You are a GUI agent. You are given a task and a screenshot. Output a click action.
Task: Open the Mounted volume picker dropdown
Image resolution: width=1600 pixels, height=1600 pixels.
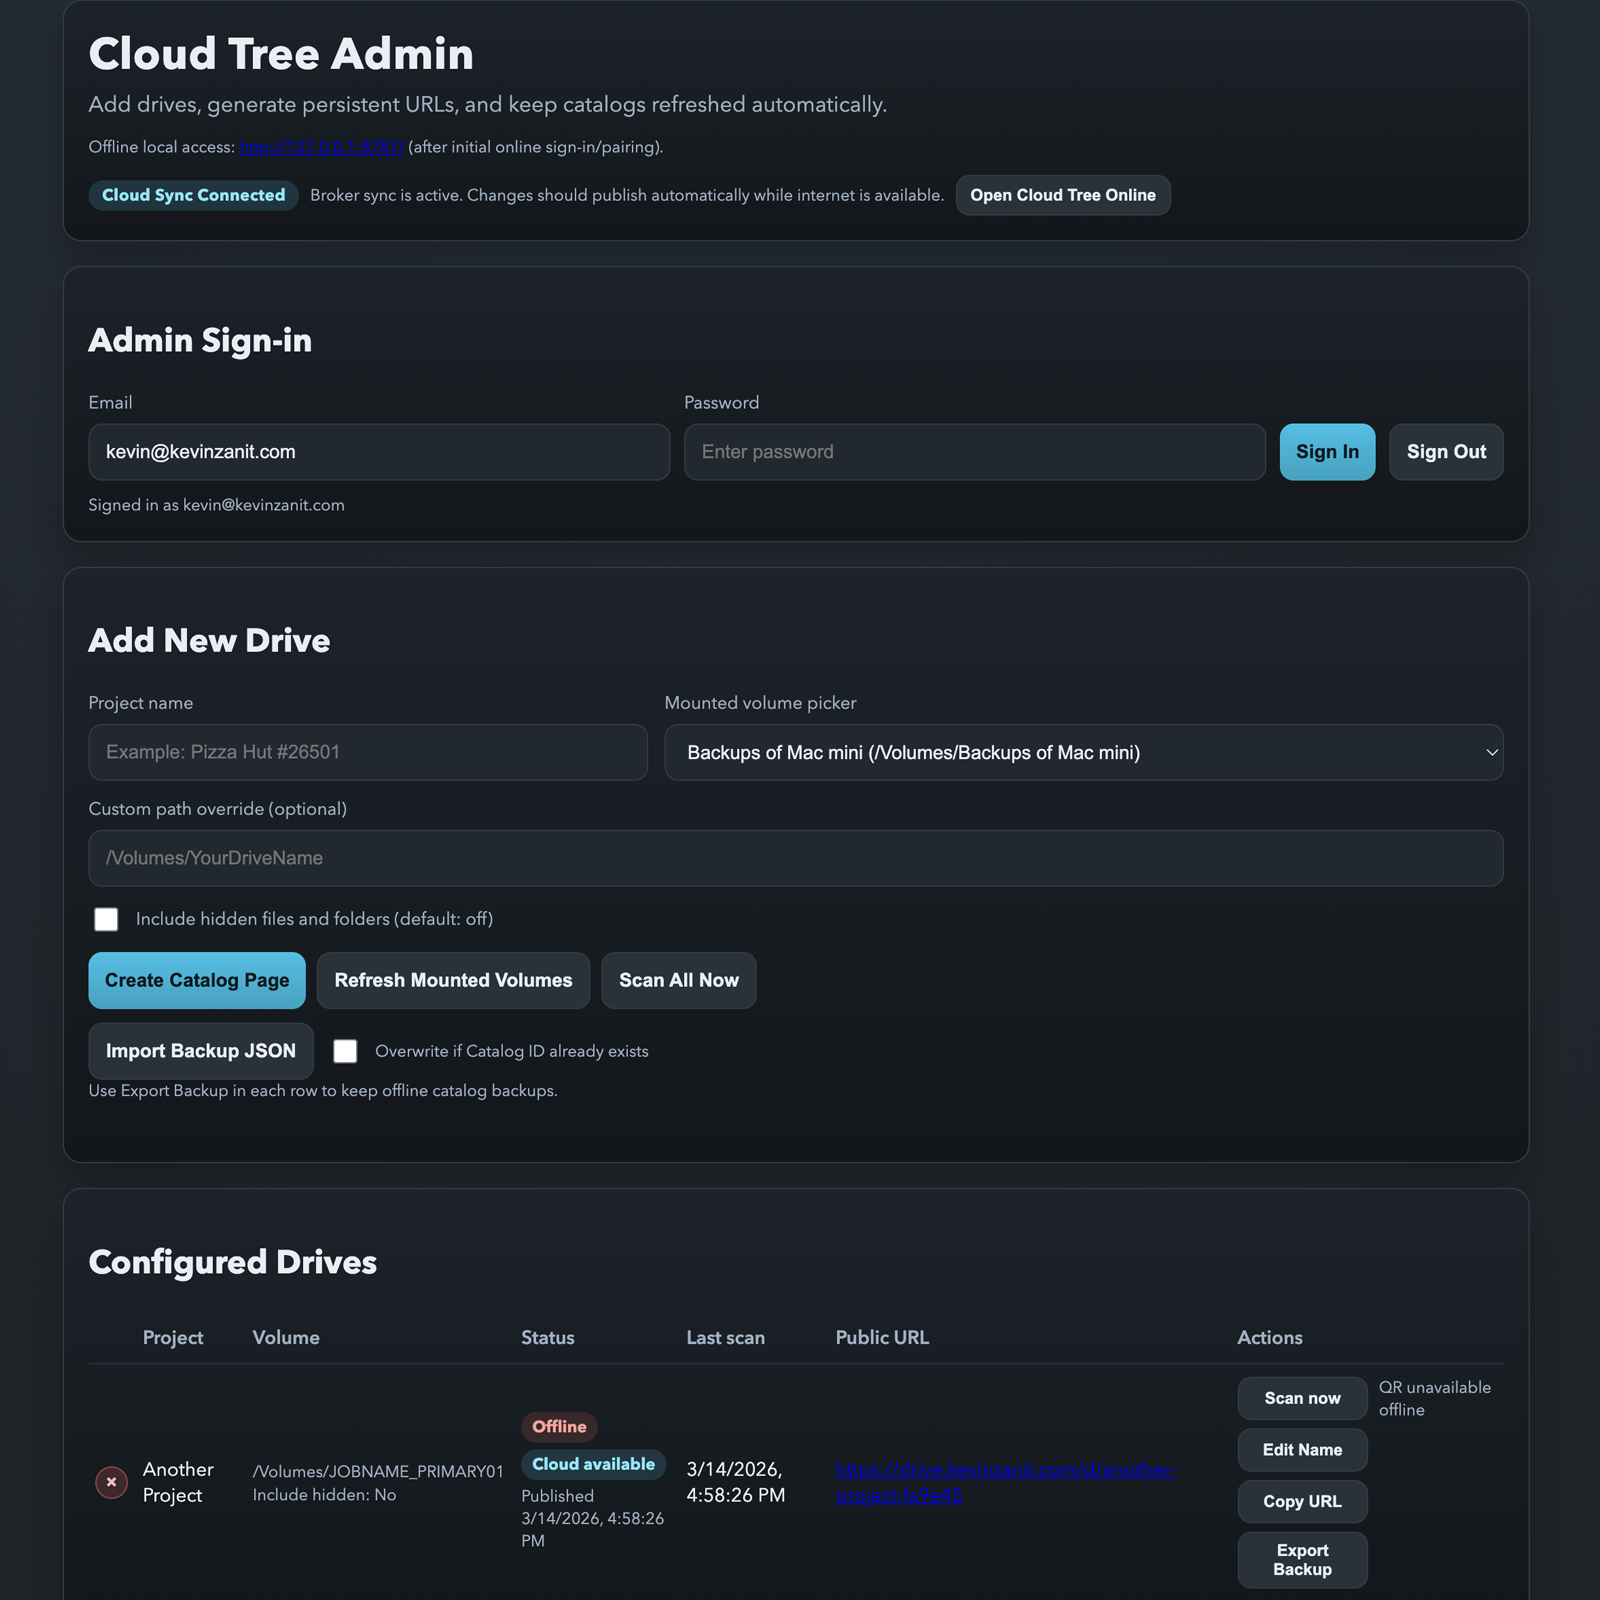[x=1083, y=752]
